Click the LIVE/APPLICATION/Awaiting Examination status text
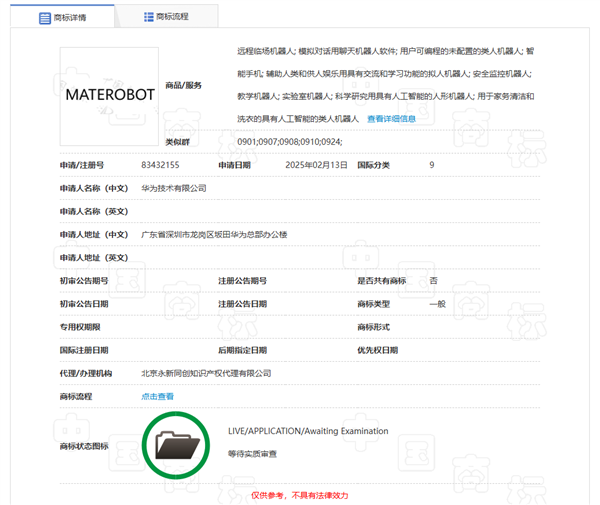Viewport: 600px width, 505px height. (308, 431)
